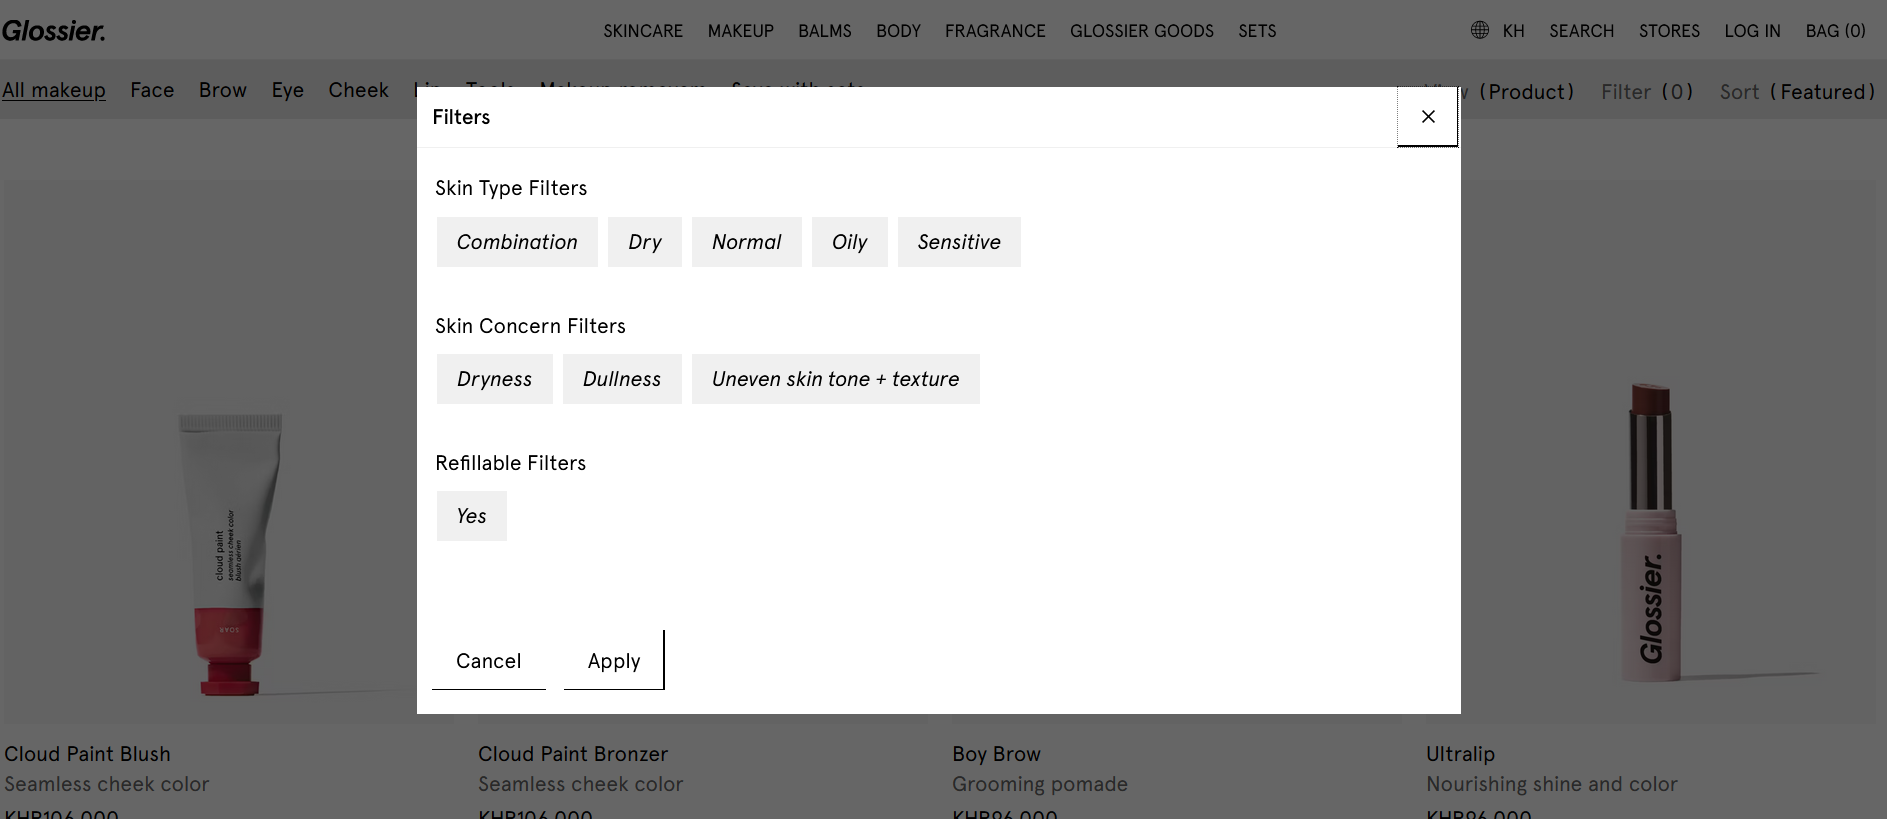Viewport: 1887px width, 819px height.
Task: Close the Filters dialog with the X
Action: pyautogui.click(x=1427, y=117)
